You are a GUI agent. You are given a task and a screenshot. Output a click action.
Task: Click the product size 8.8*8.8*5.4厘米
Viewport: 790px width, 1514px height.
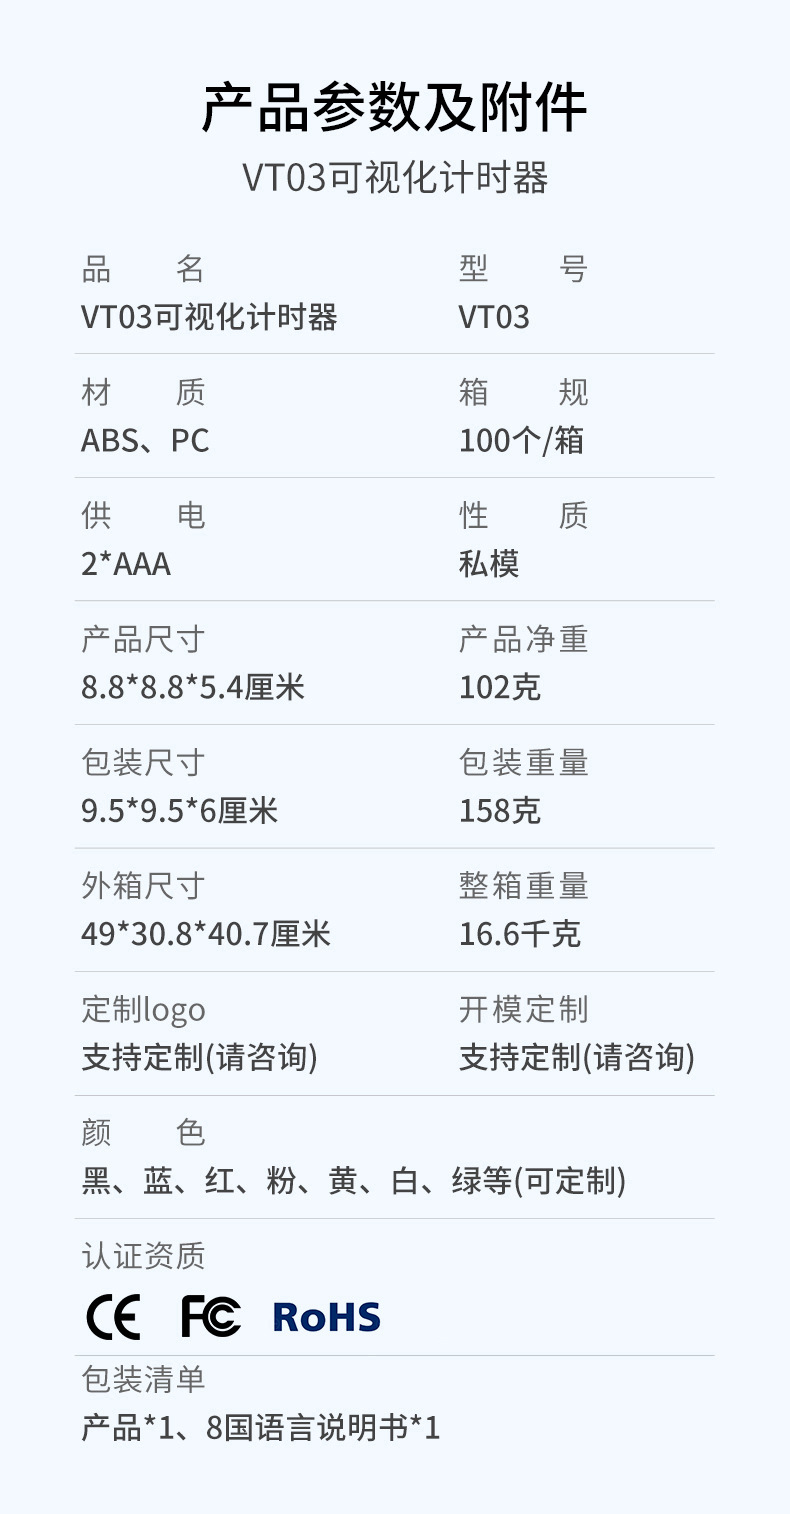193,688
